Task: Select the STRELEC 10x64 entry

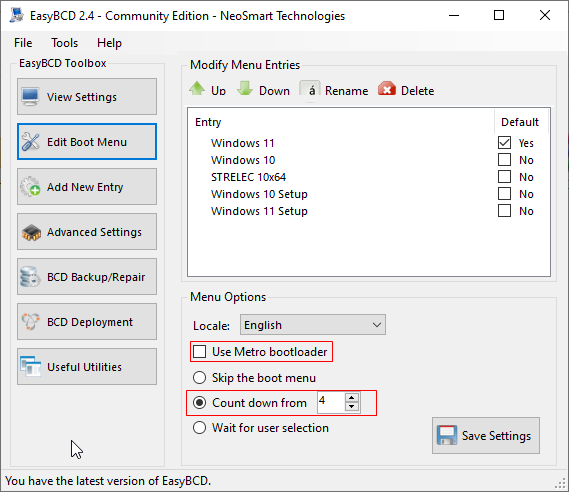Action: (x=248, y=177)
